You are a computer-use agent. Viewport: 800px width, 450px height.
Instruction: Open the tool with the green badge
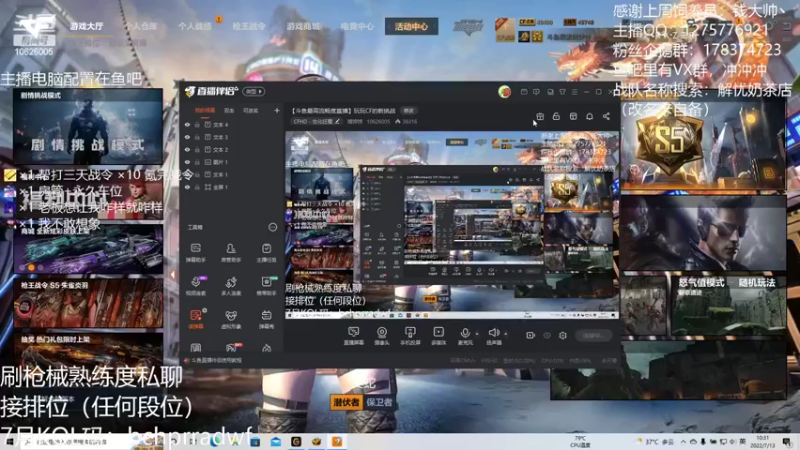(x=266, y=286)
